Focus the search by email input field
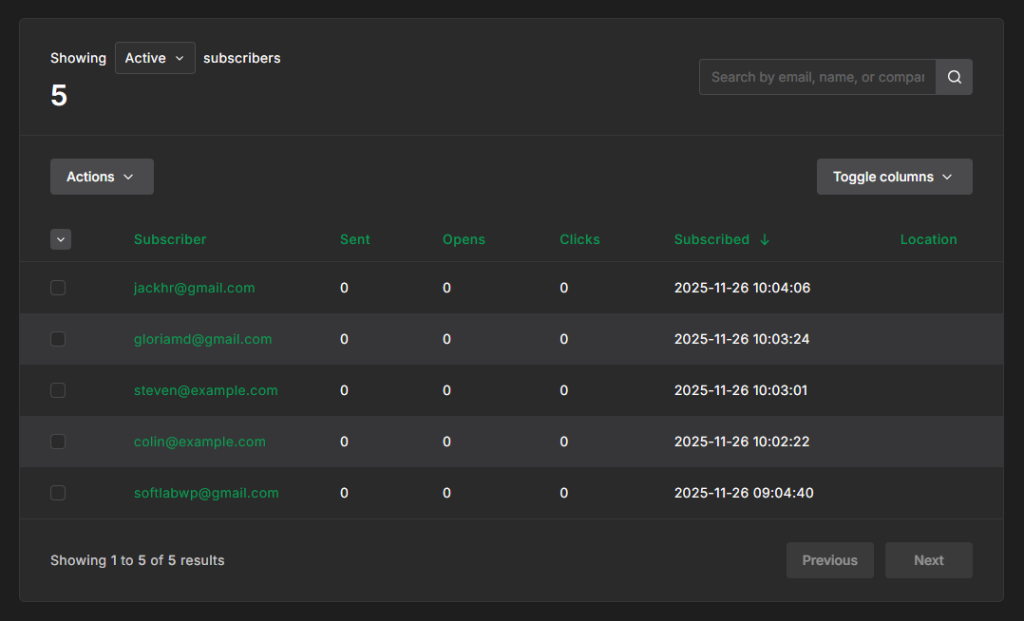Screen dimensions: 1024x621 [818, 77]
